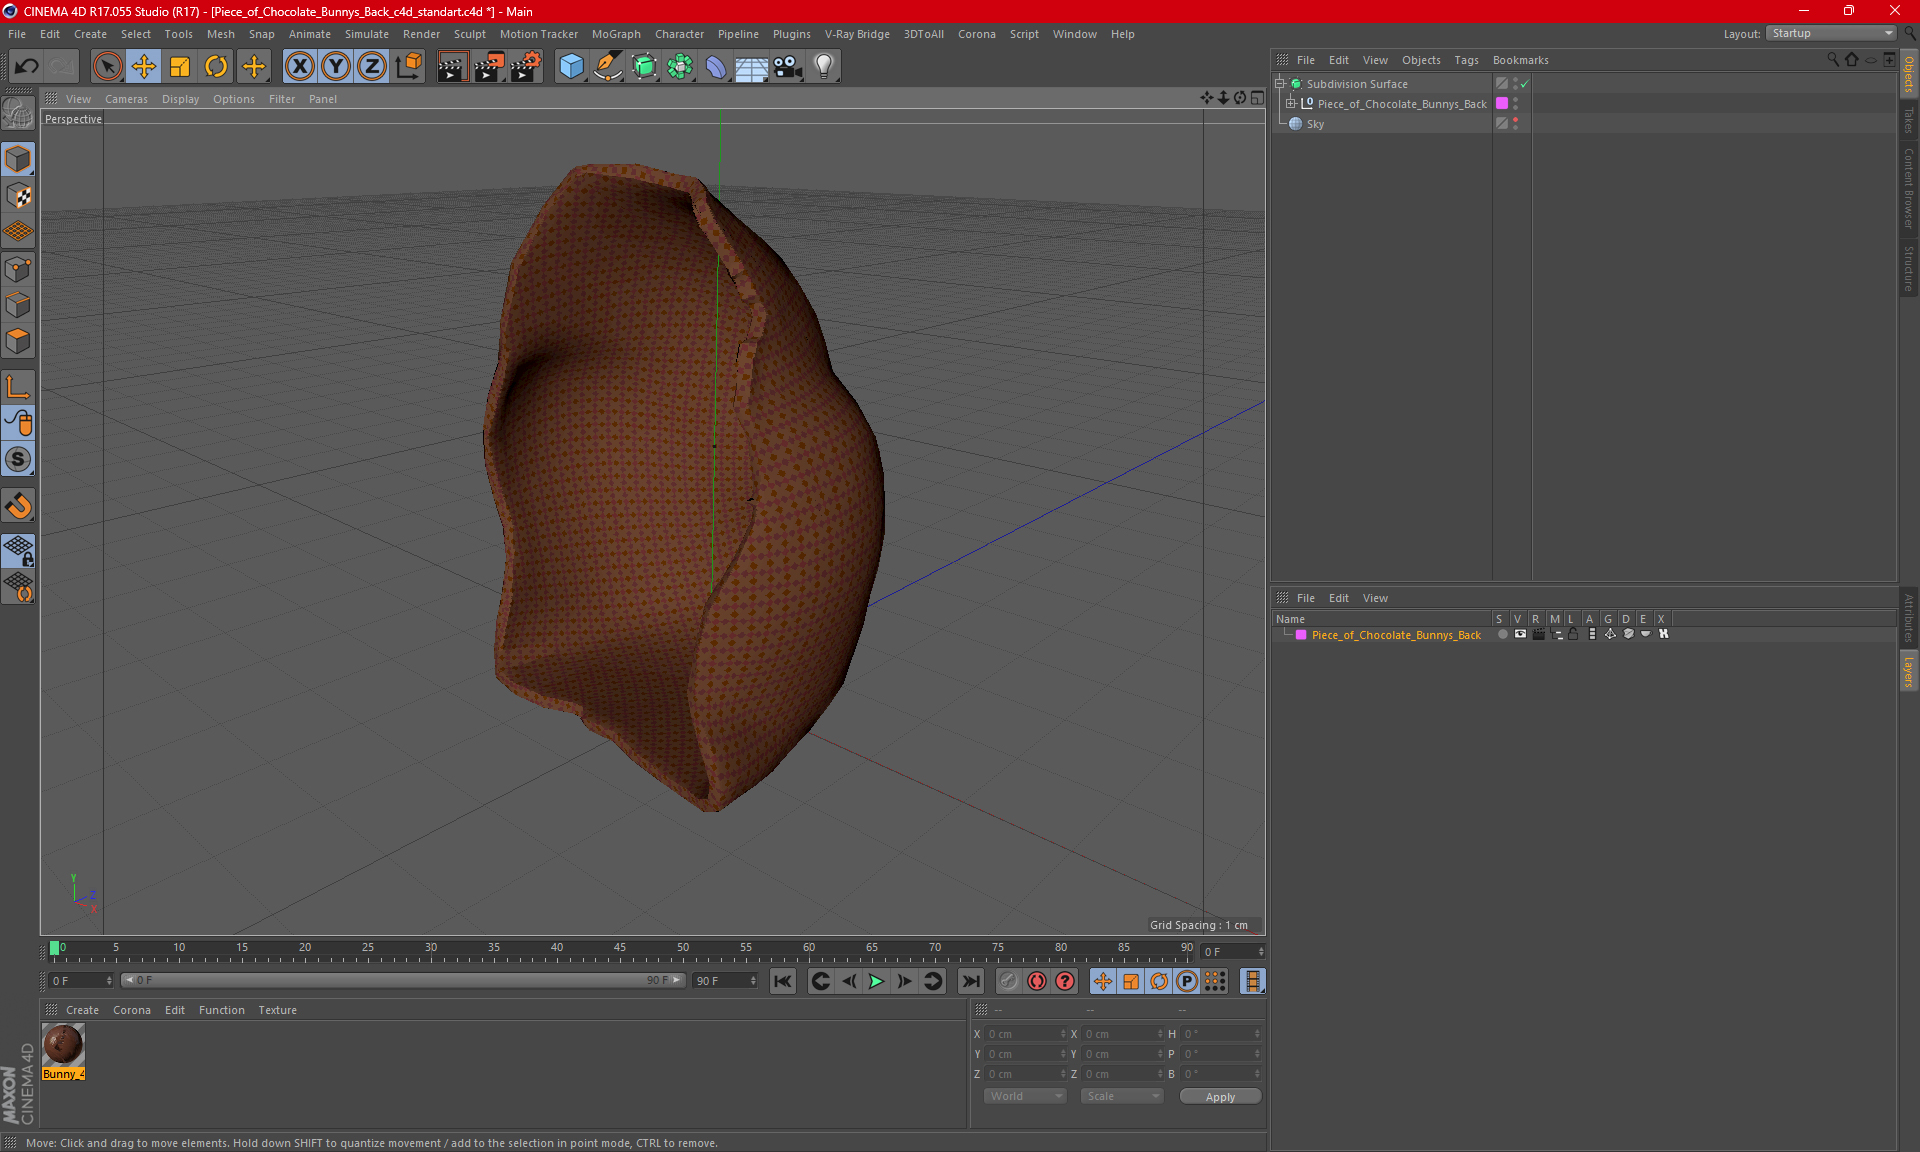
Task: Open the Takes side tab
Action: point(1909,120)
